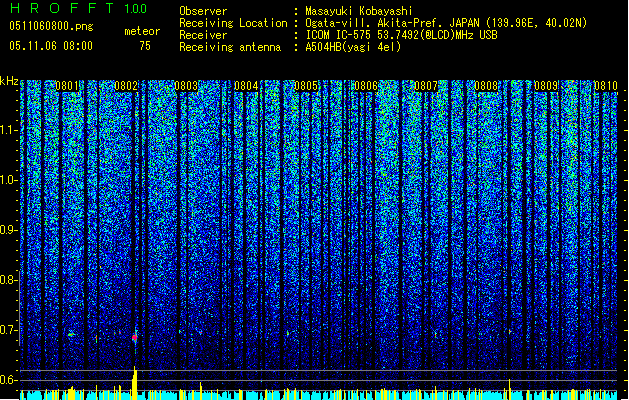Click the 0.9 frequency axis label
The height and width of the screenshot is (400, 629).
[x=9, y=230]
